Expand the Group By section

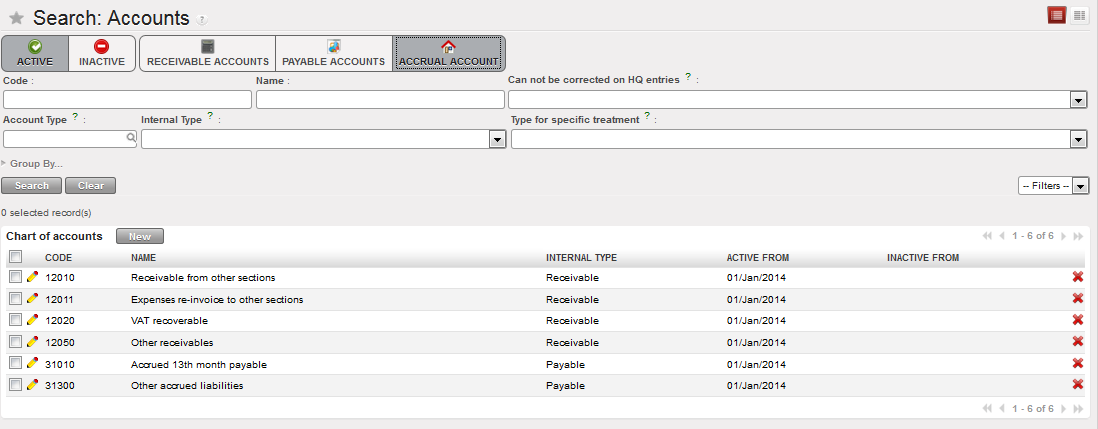[36, 163]
